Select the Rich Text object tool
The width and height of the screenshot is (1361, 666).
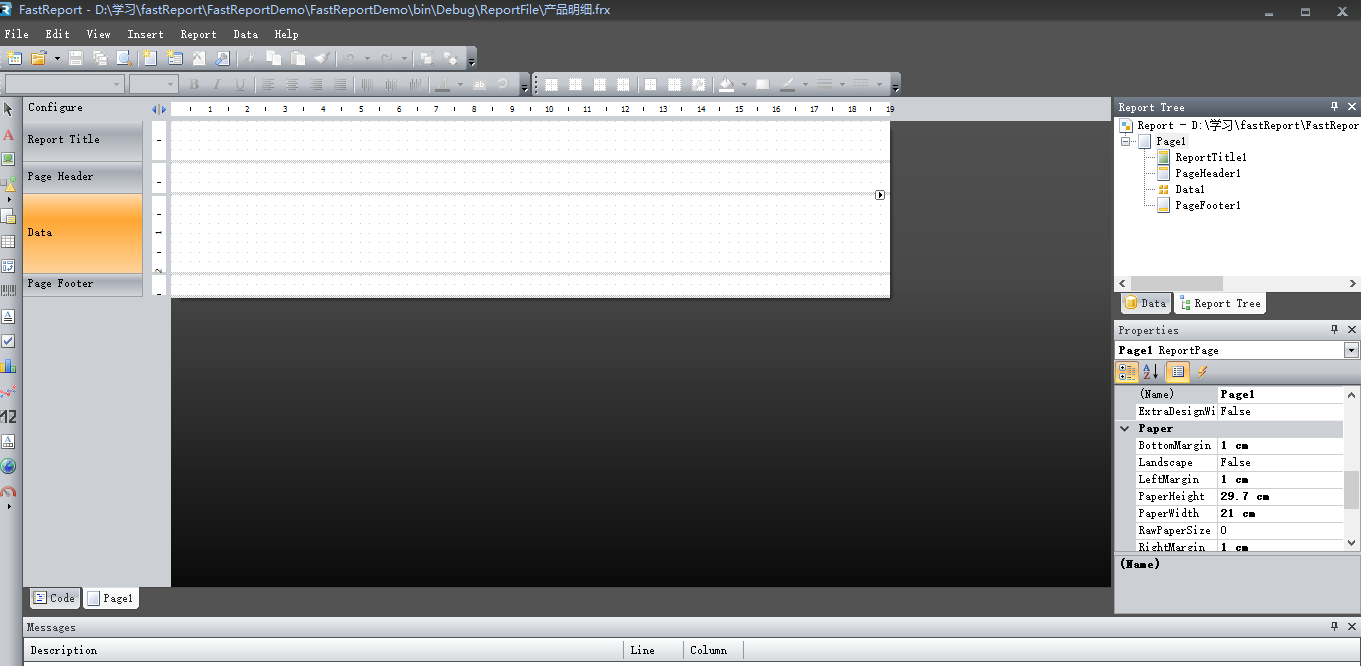pos(8,316)
